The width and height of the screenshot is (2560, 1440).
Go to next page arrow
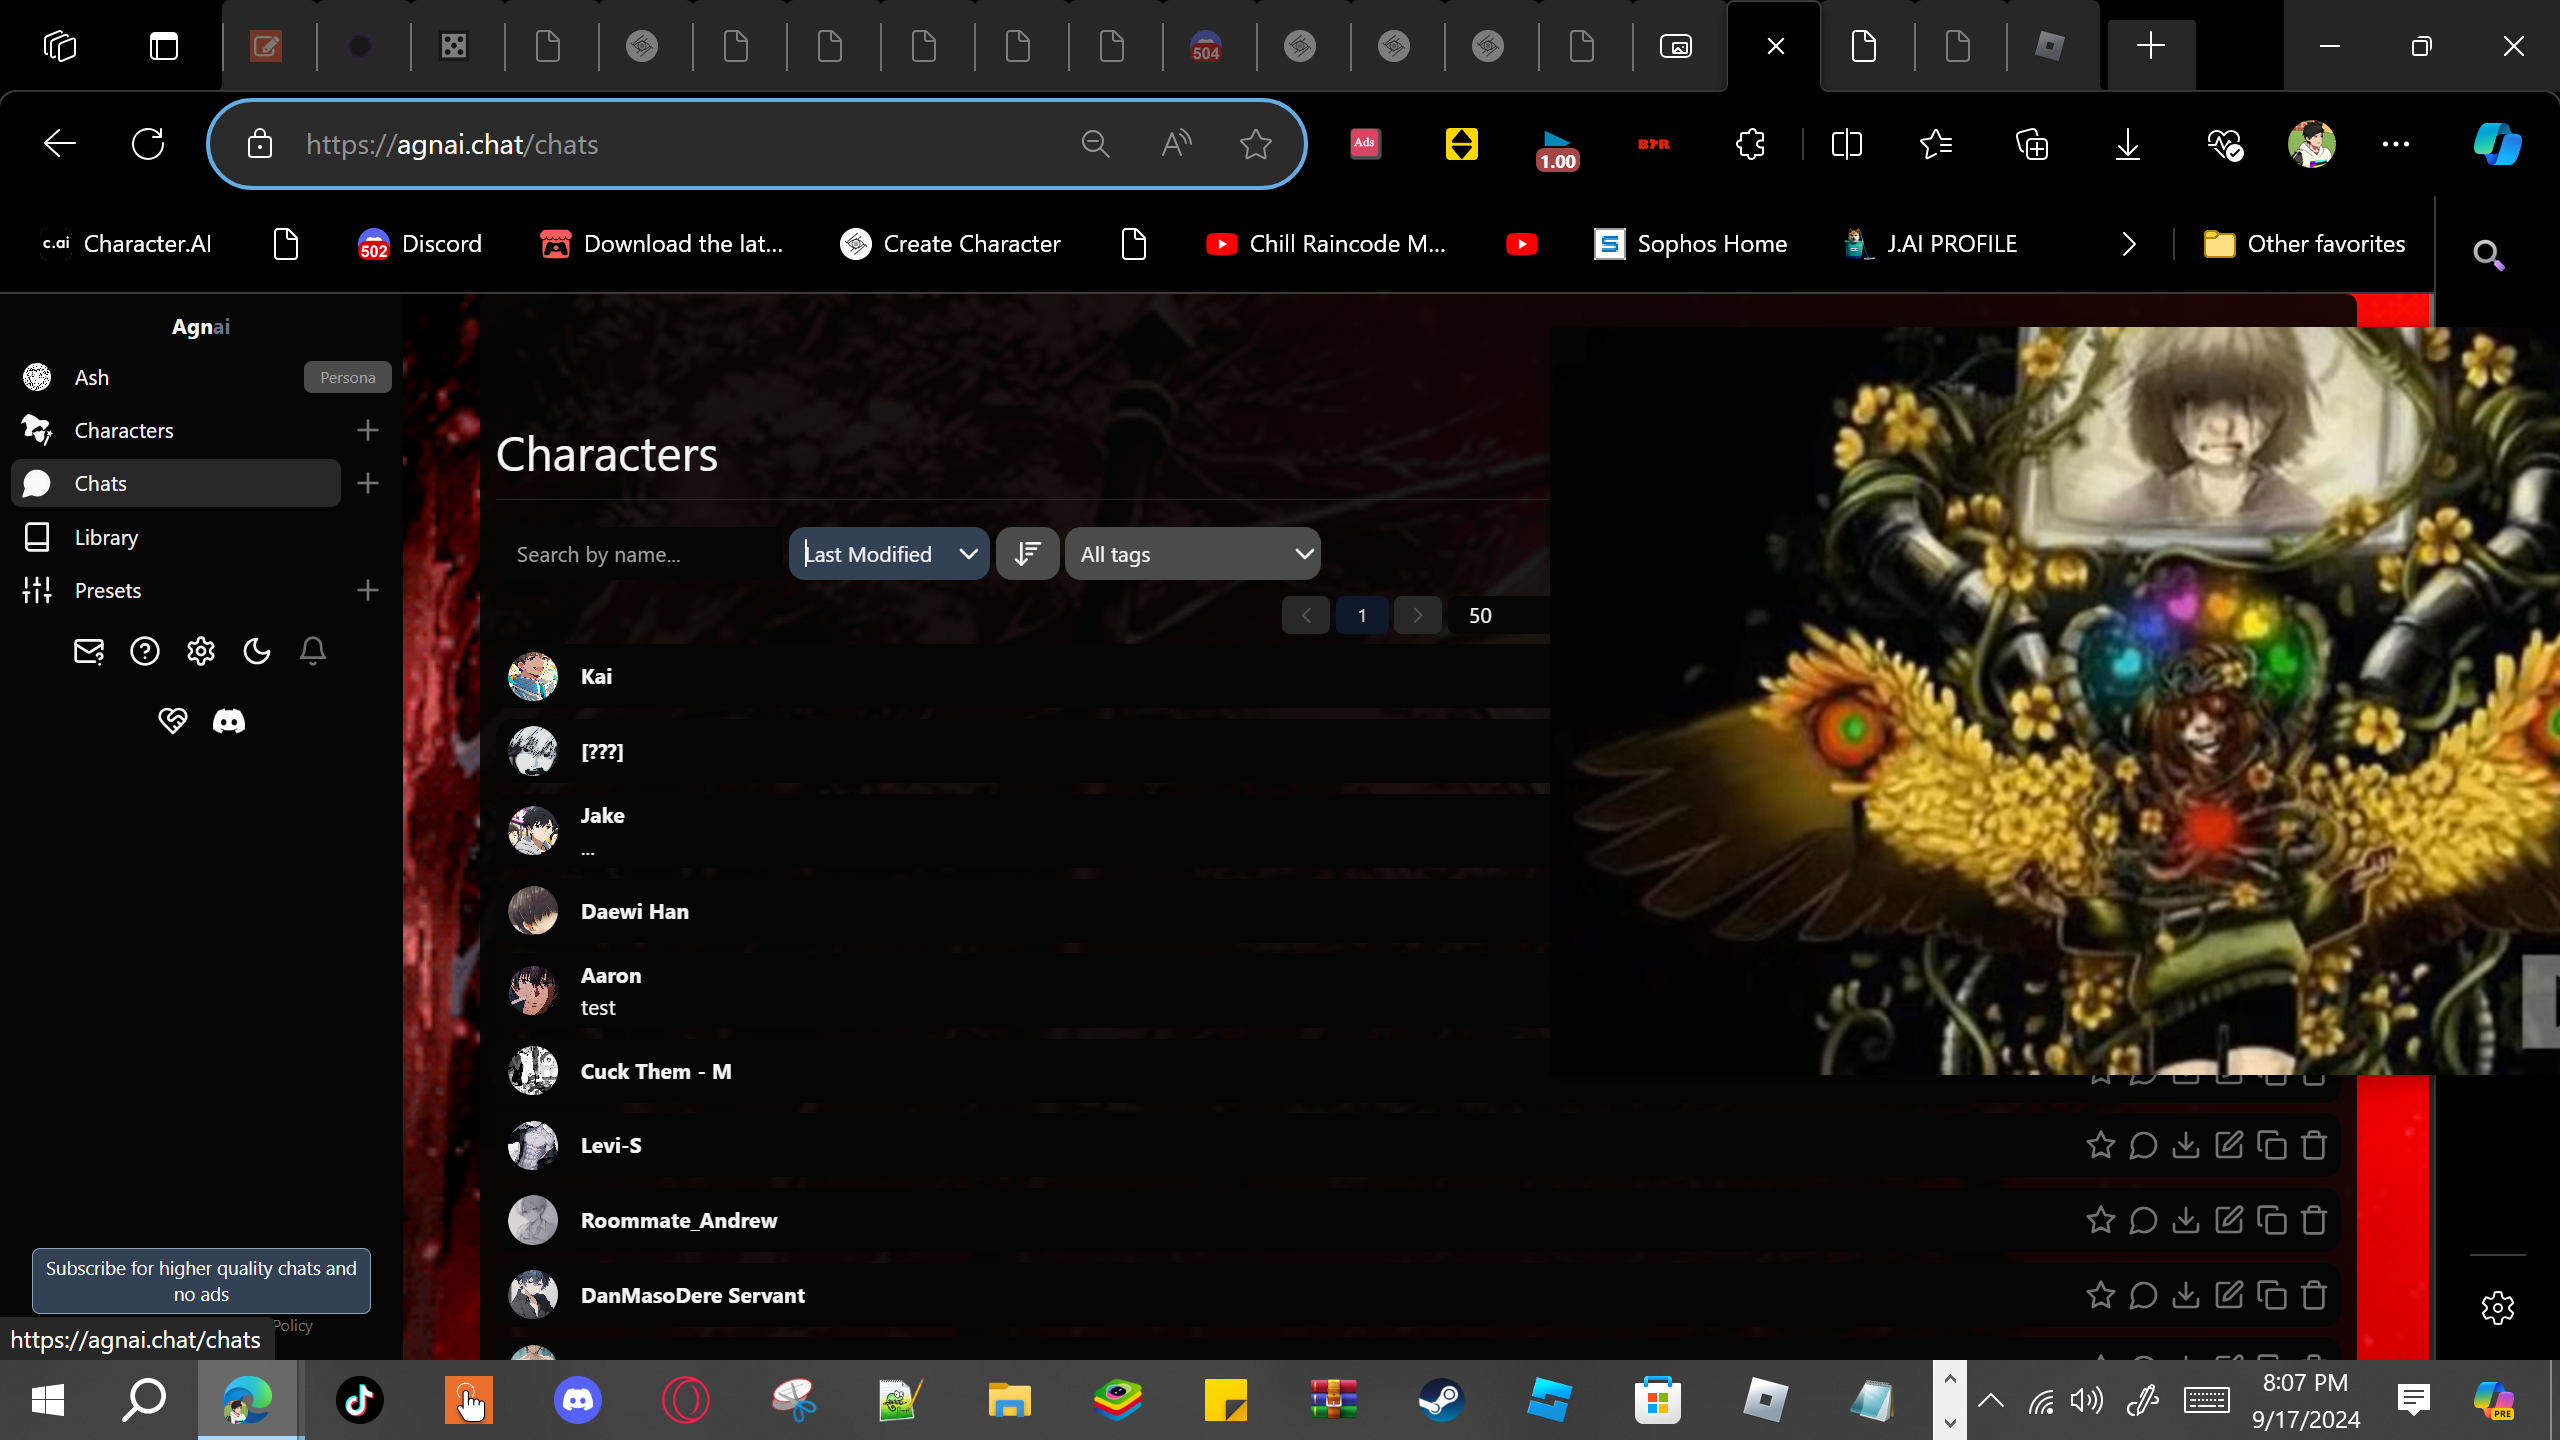click(x=1417, y=616)
